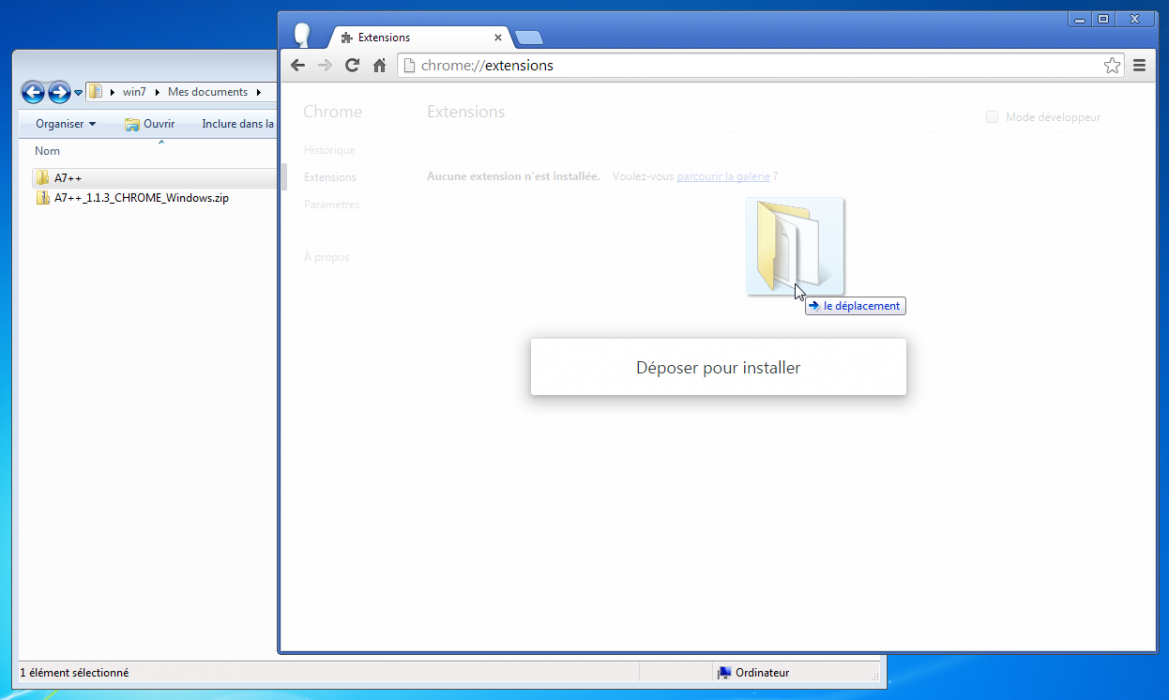Expand the recent locations arrow in Explorer
Screen dimensions: 1169x700
[78, 93]
